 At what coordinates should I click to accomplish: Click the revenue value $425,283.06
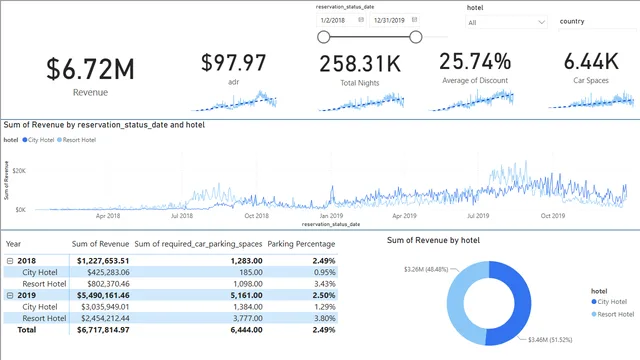click(x=108, y=272)
